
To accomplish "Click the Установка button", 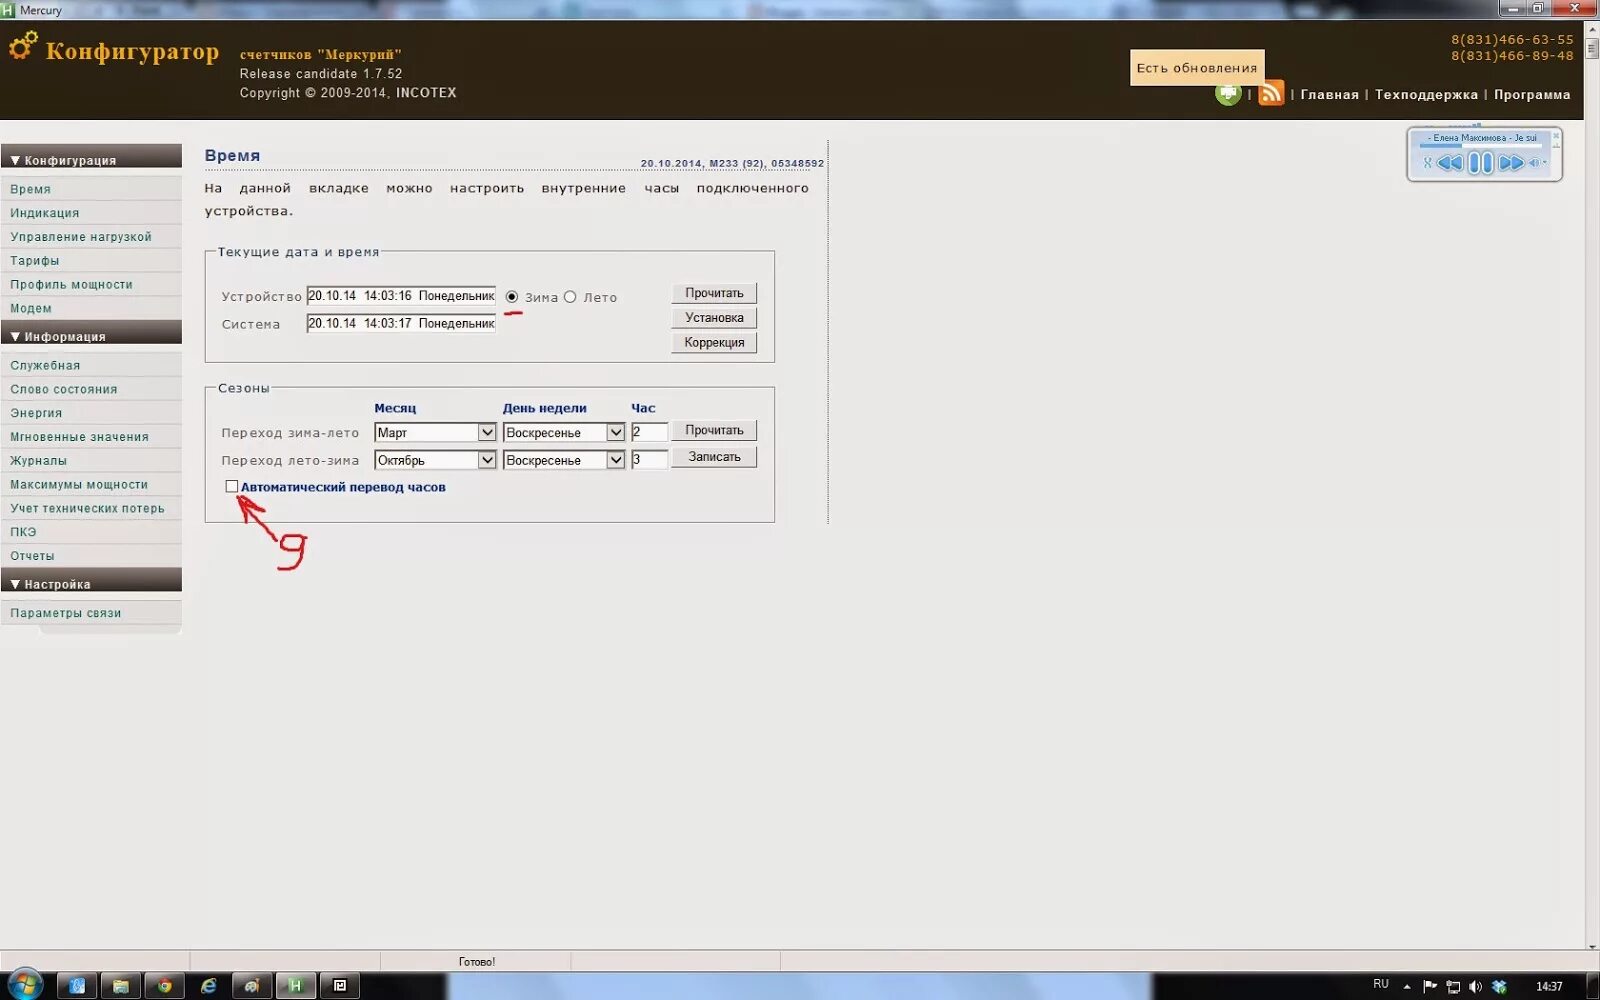I will [714, 318].
